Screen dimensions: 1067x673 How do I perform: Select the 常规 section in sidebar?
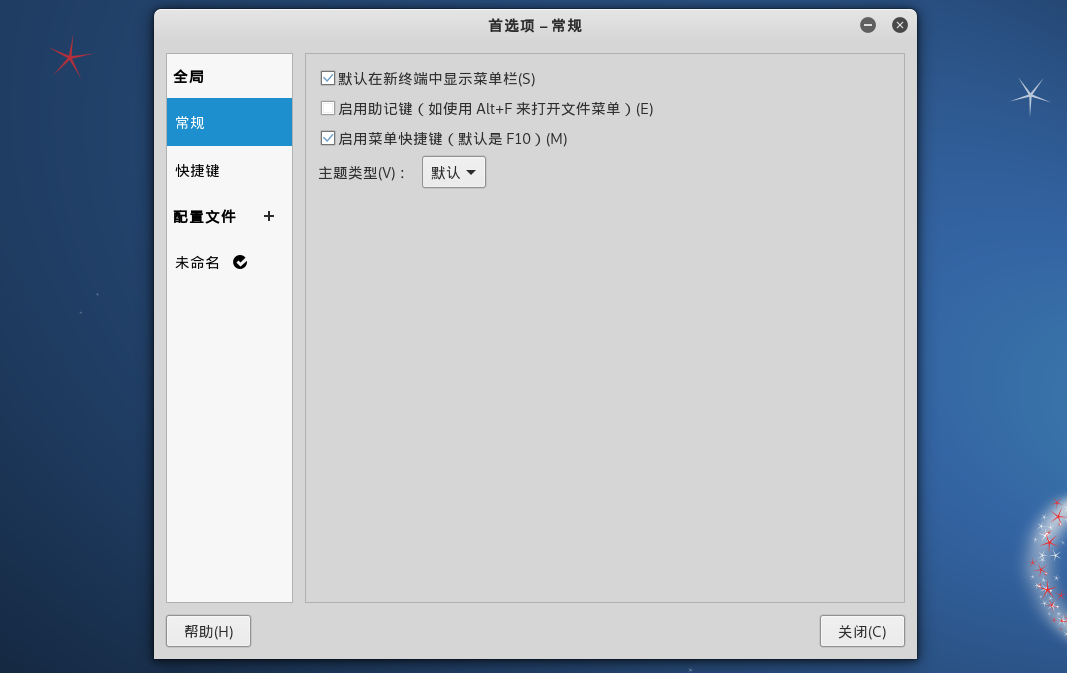click(229, 122)
